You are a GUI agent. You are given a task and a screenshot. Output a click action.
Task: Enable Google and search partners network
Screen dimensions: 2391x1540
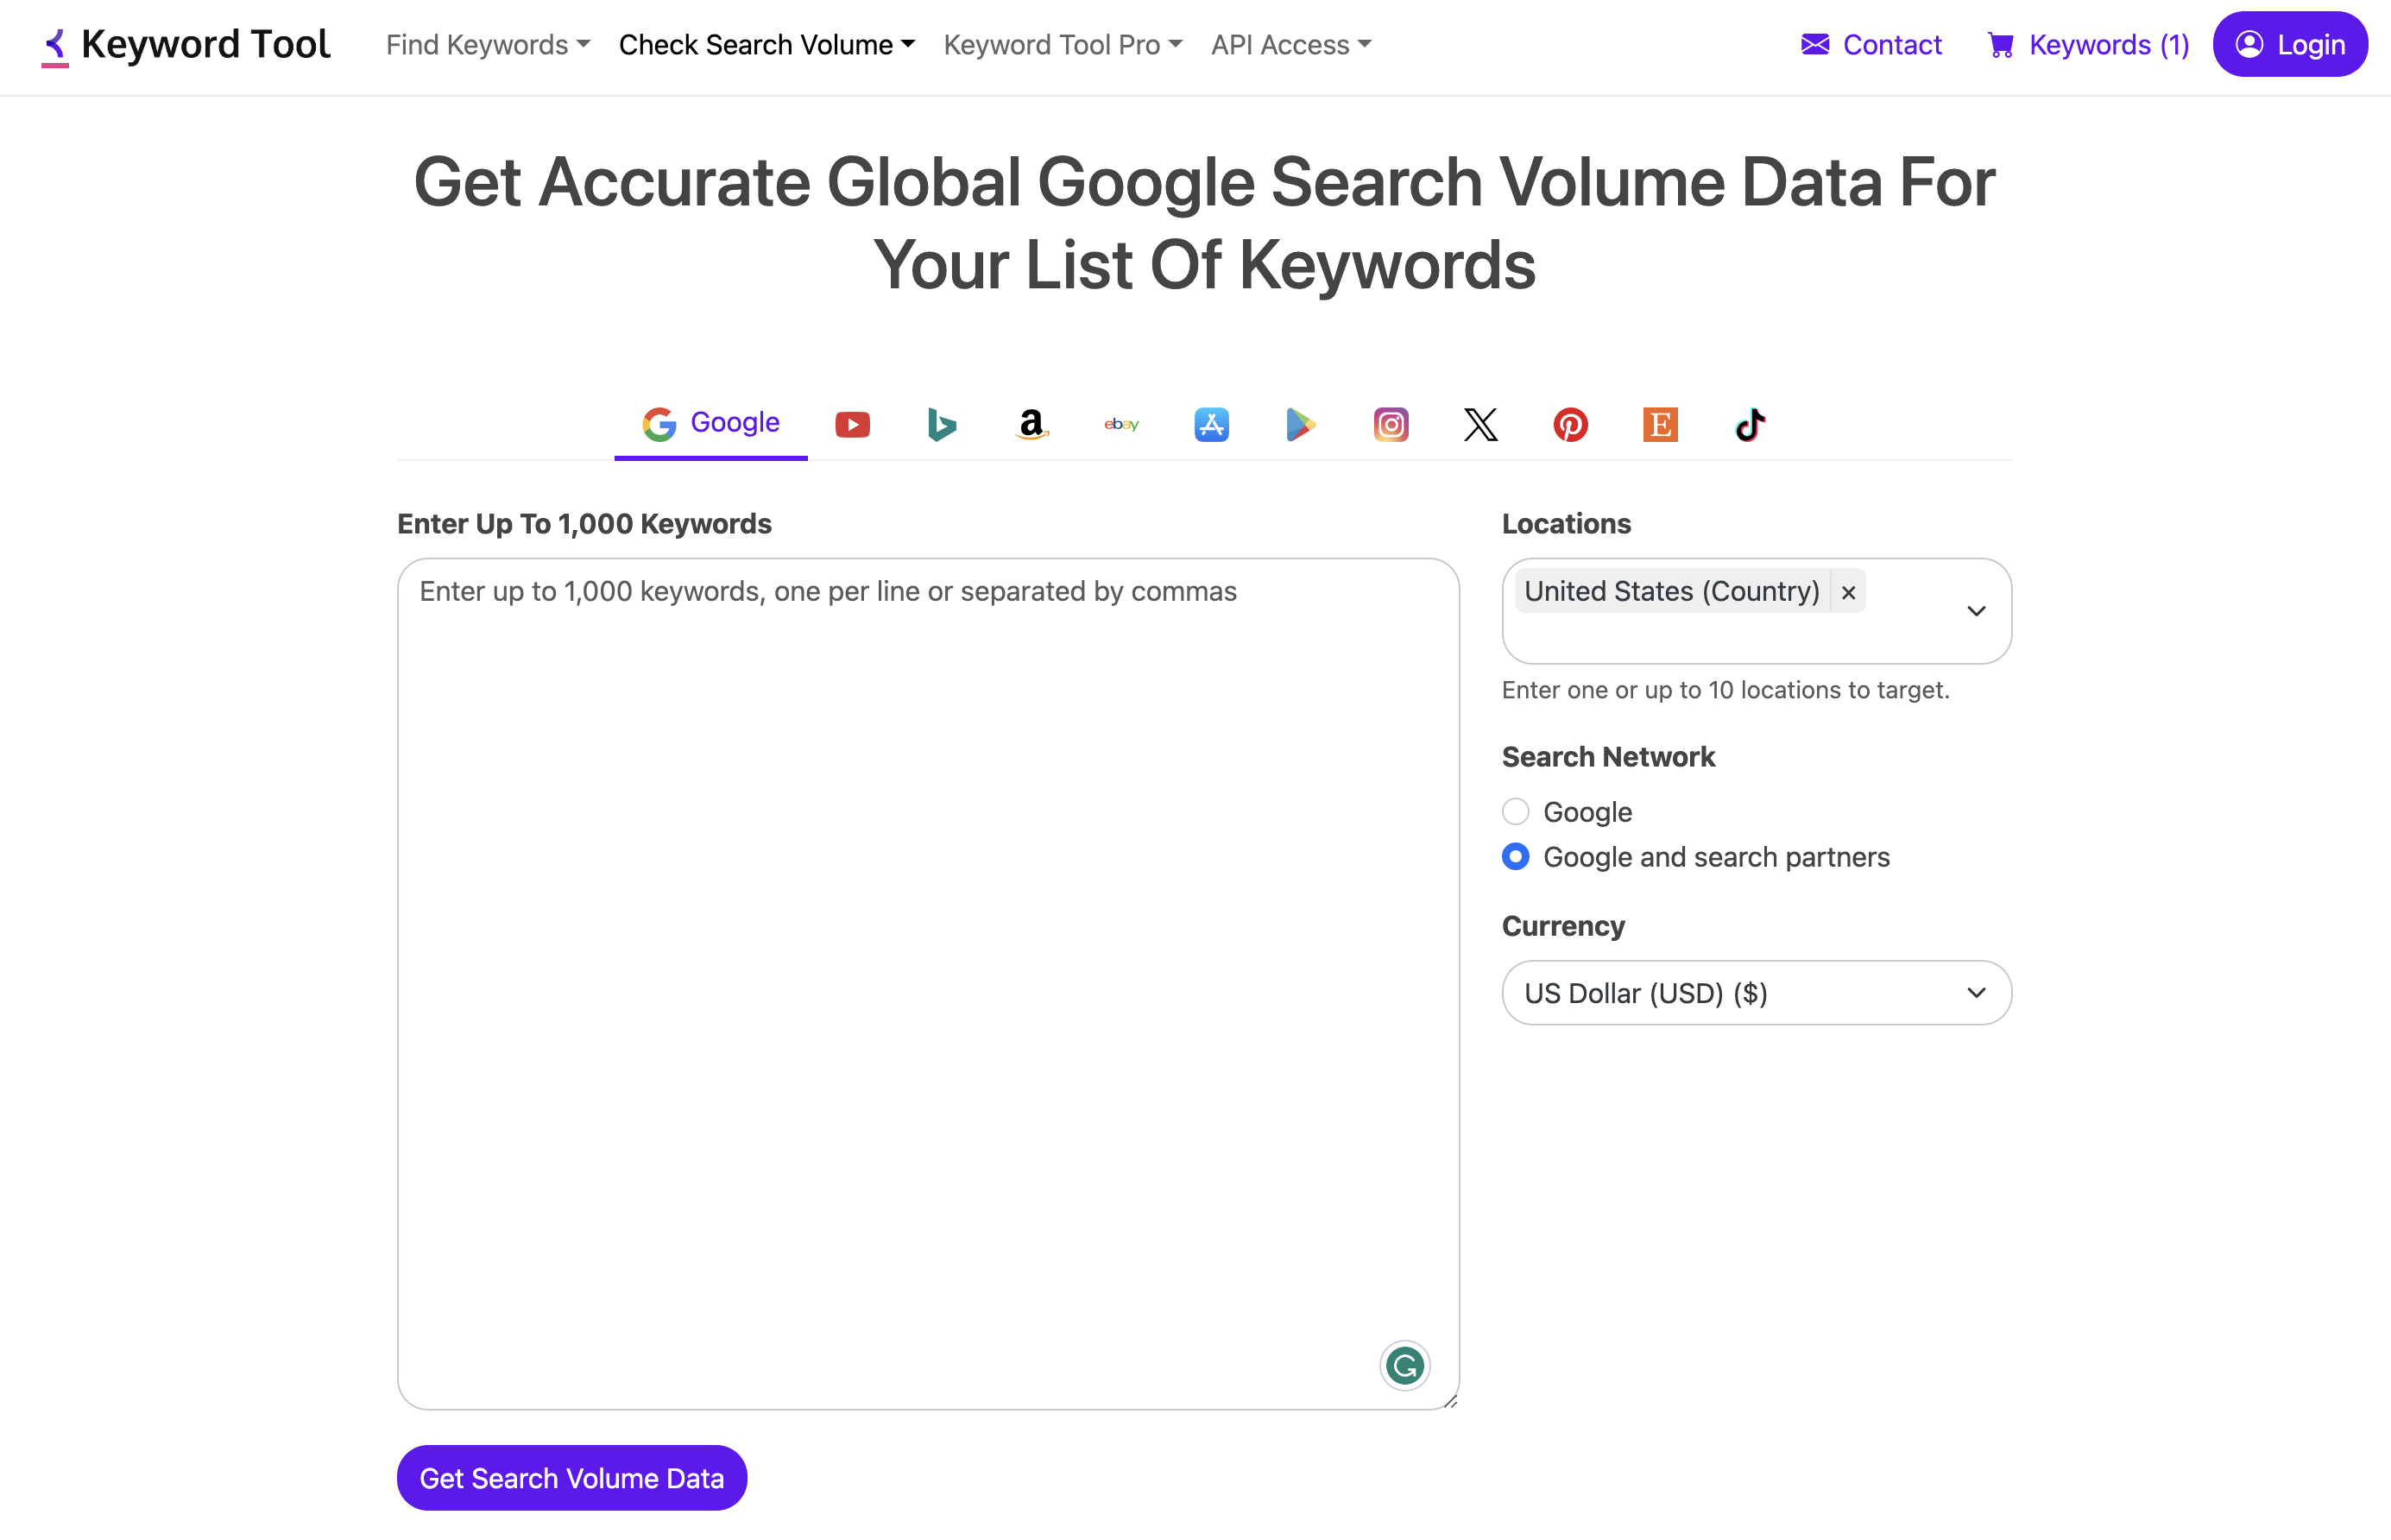click(1514, 855)
